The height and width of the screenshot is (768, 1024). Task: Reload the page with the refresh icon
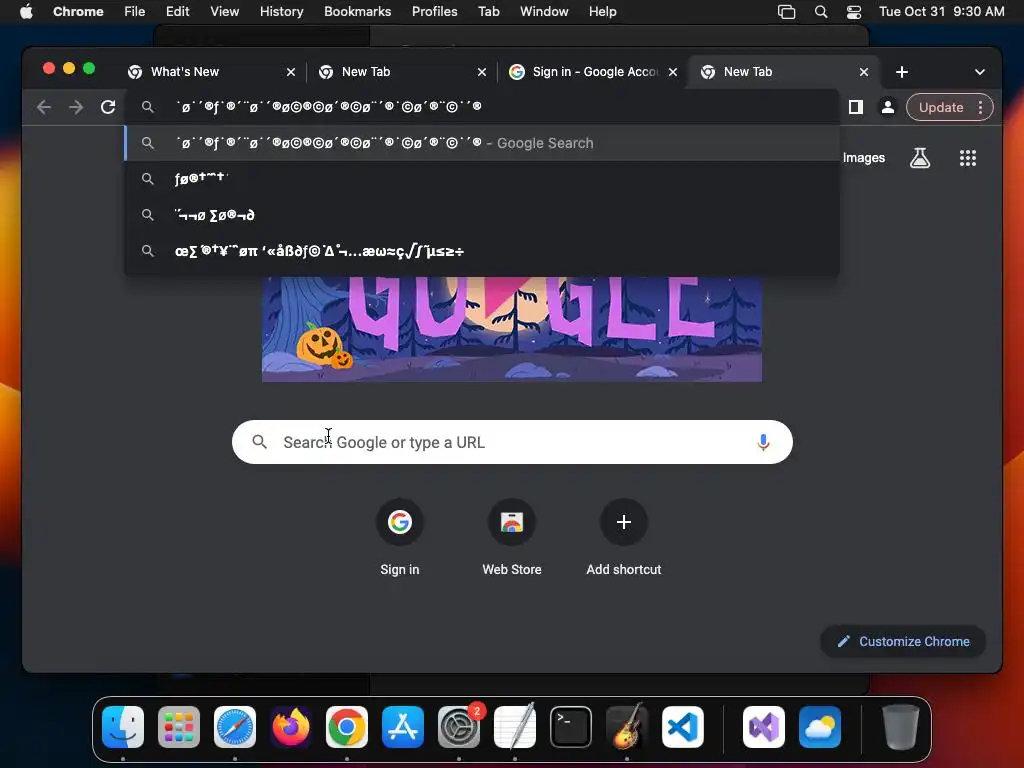tap(108, 107)
